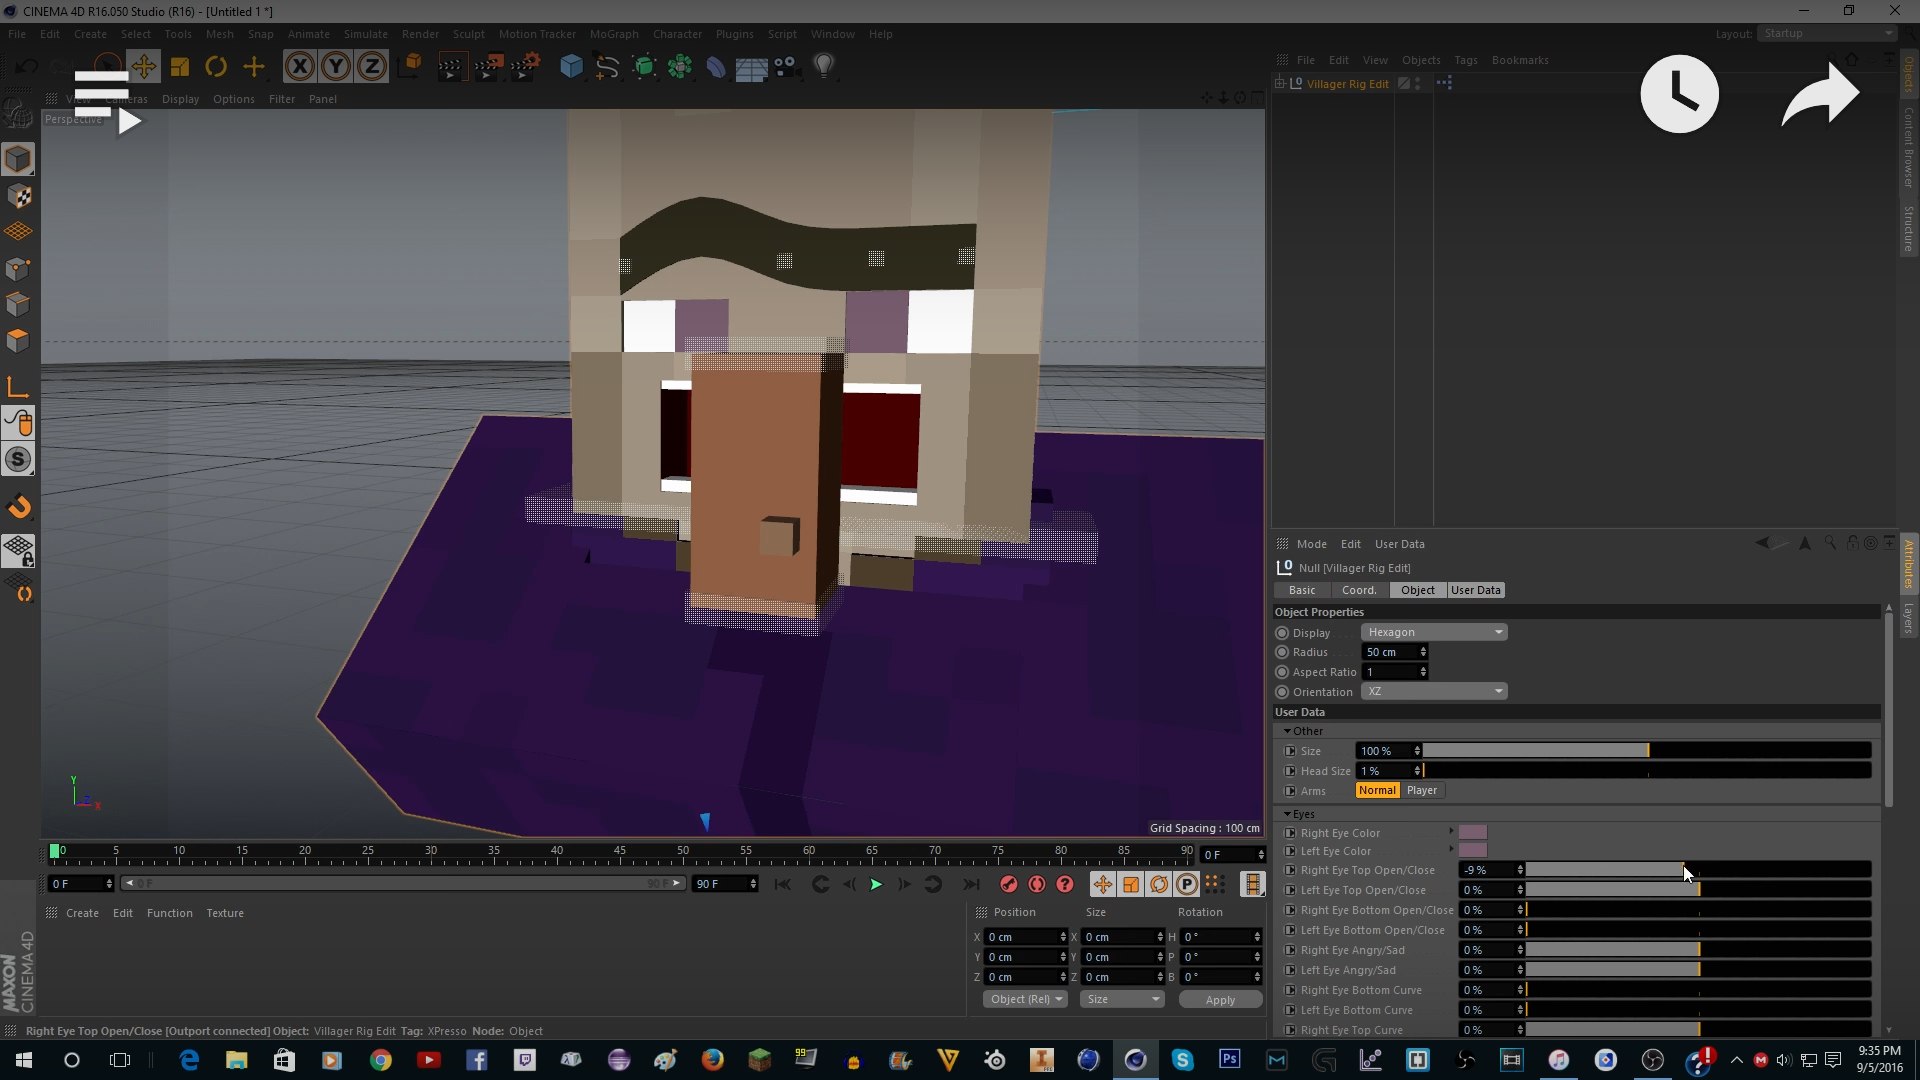Switch to the User Data tab

pos(1476,590)
